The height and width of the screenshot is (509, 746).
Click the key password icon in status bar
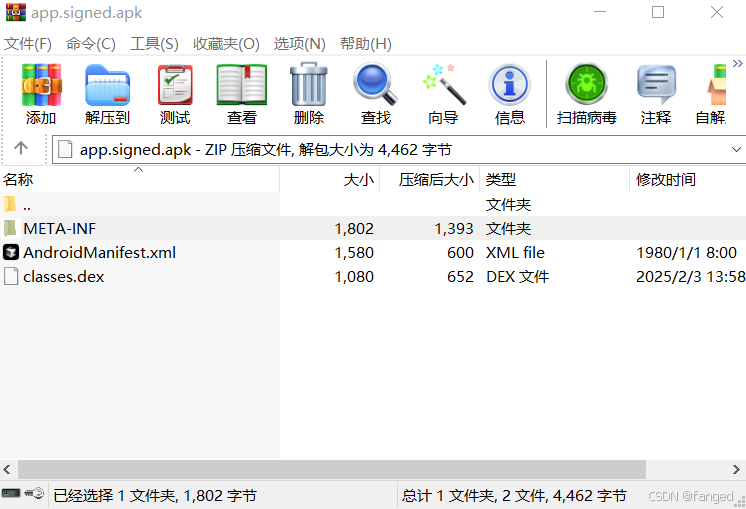point(34,493)
